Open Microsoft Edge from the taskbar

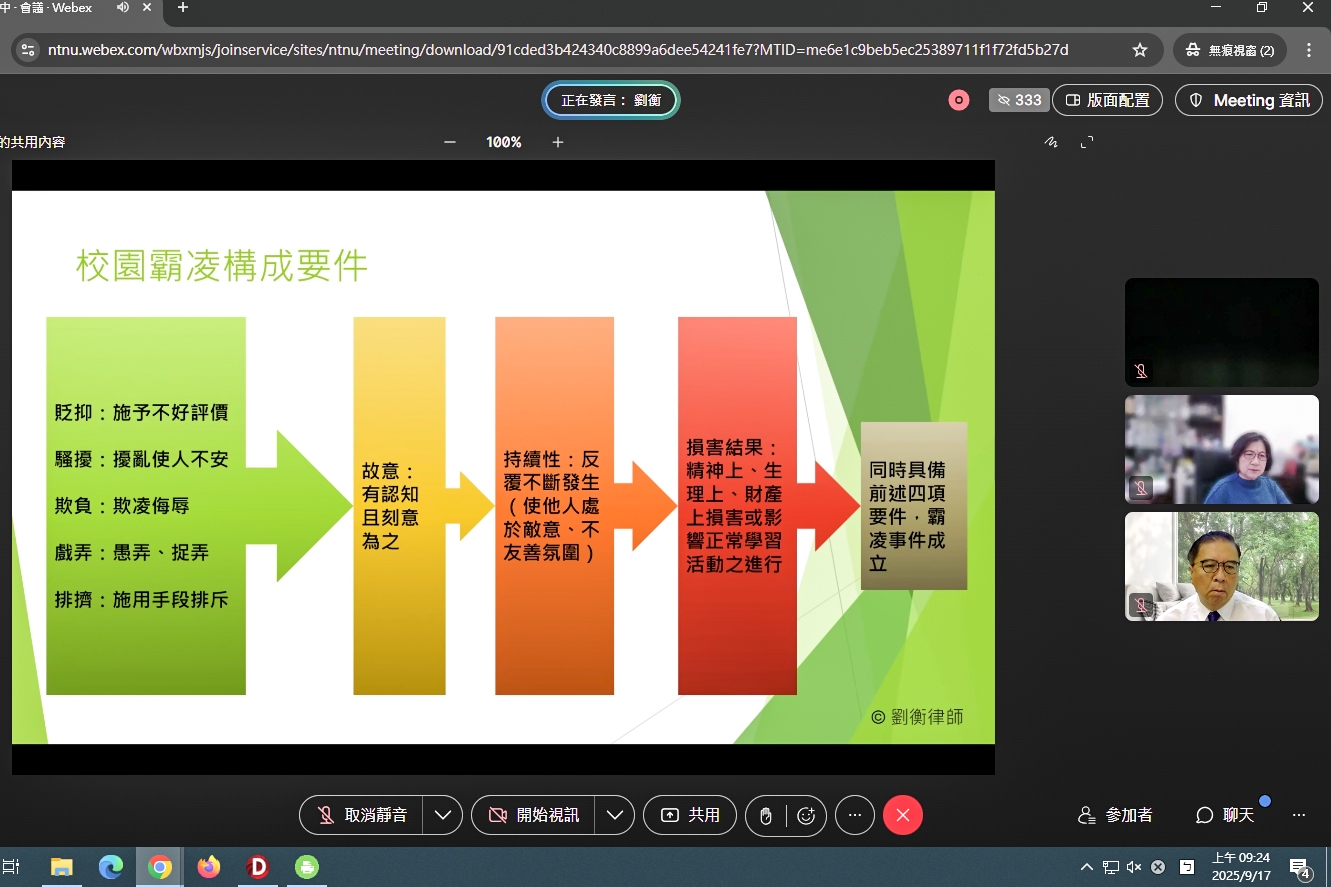(111, 867)
